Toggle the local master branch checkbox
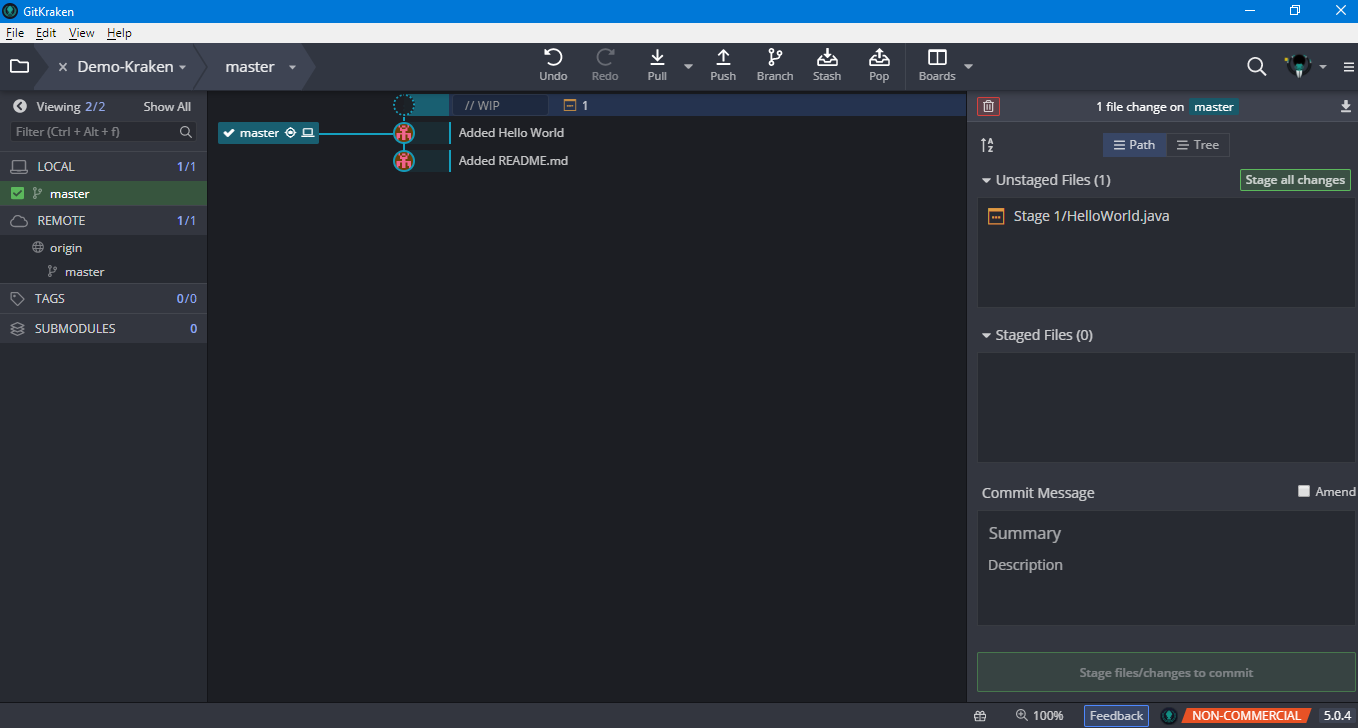 pos(17,194)
